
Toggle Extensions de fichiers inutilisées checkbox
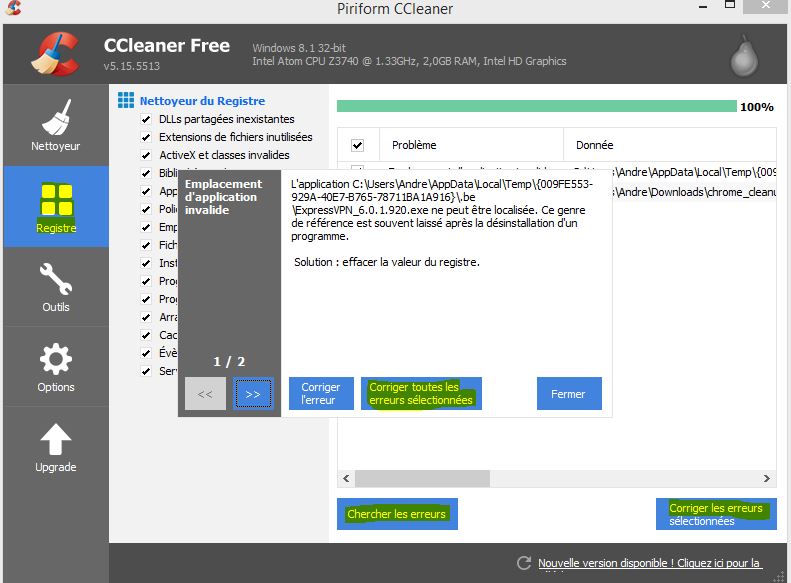[146, 137]
